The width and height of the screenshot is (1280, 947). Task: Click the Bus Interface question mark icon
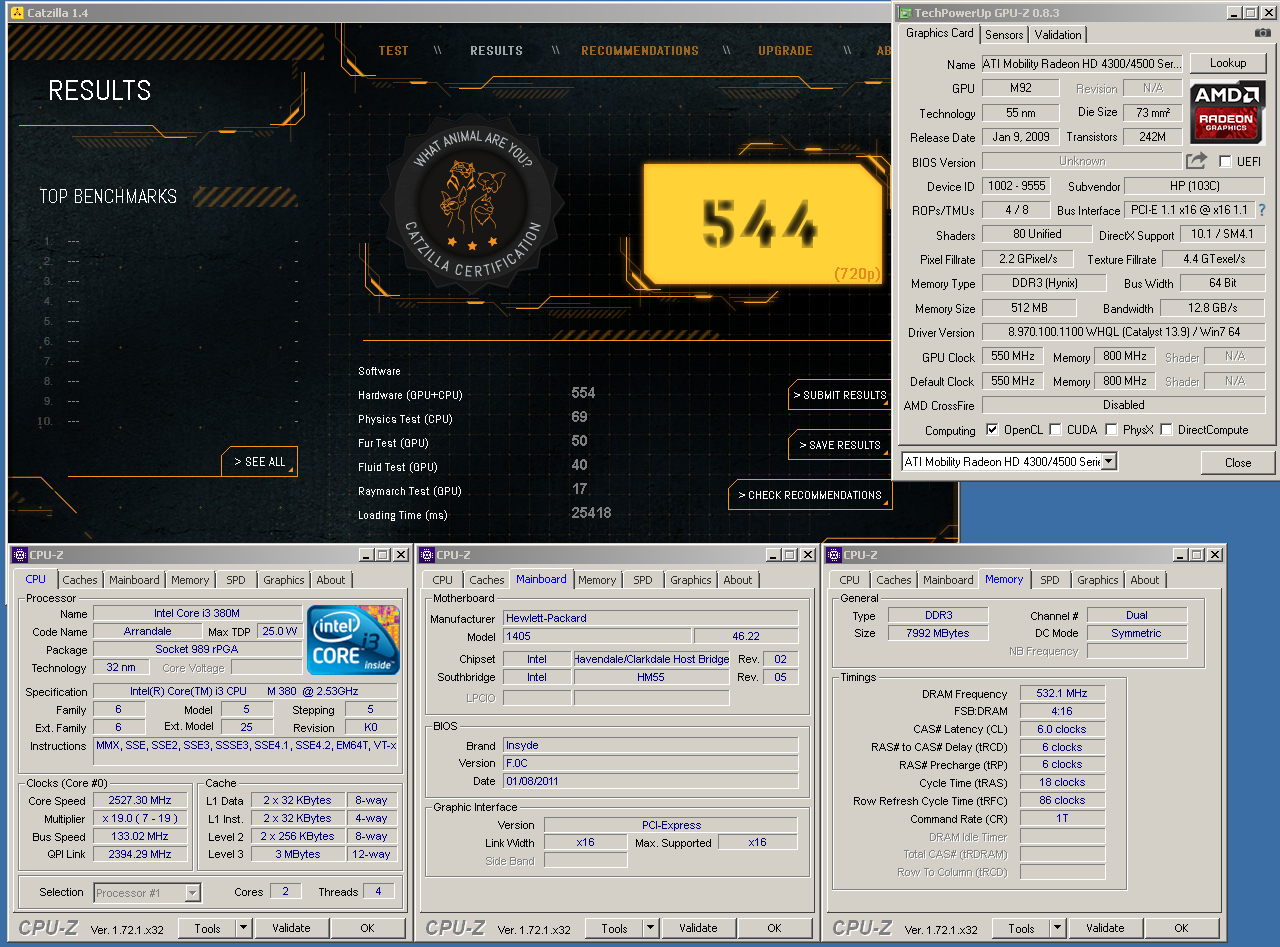pos(1262,210)
